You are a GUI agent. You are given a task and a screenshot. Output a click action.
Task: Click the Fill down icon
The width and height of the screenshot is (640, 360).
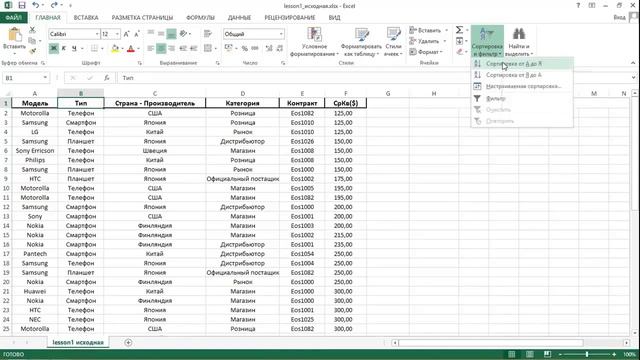tap(459, 41)
